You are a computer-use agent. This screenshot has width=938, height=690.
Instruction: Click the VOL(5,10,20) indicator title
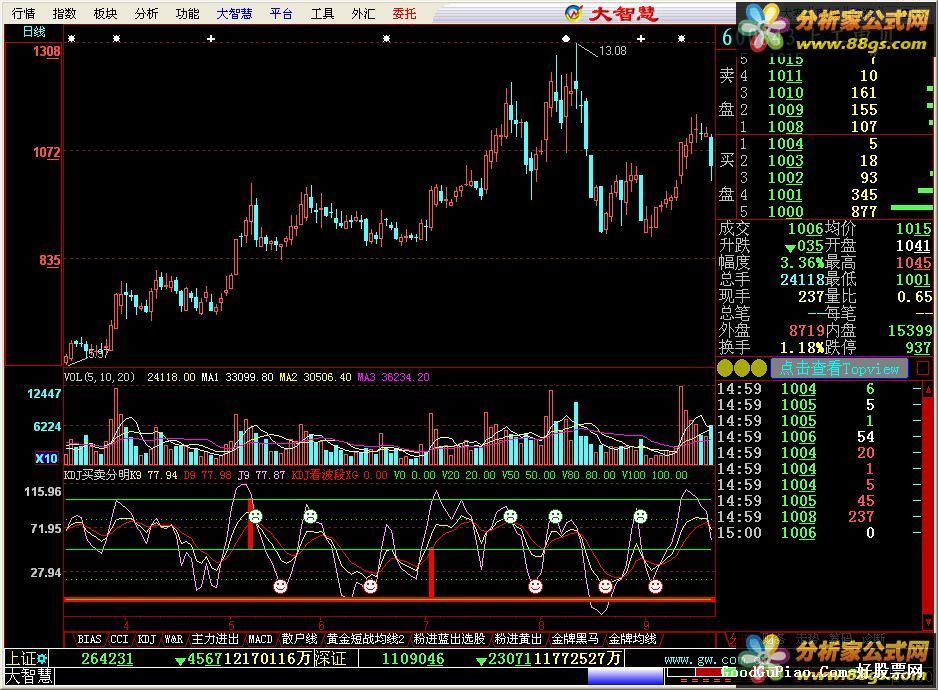pos(99,377)
